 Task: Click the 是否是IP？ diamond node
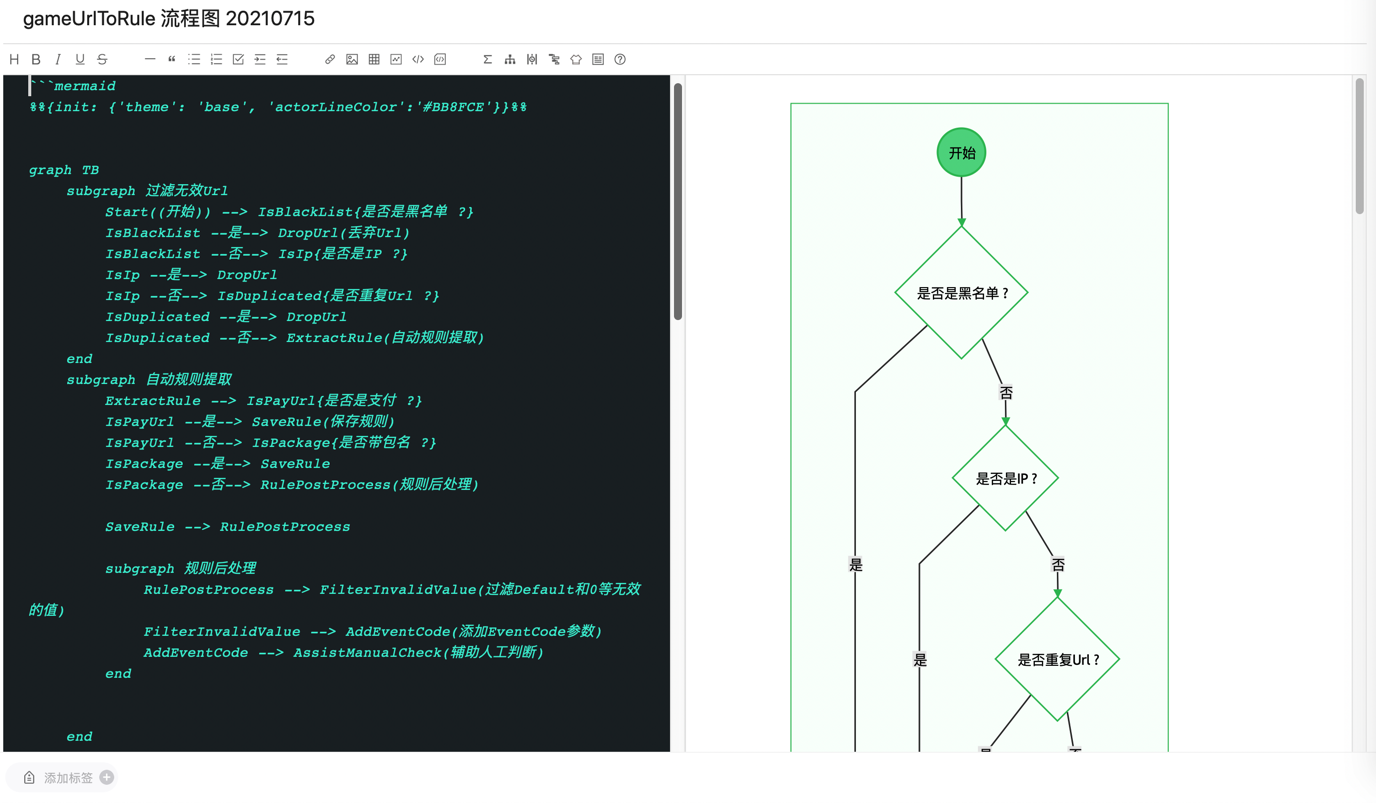click(1005, 478)
